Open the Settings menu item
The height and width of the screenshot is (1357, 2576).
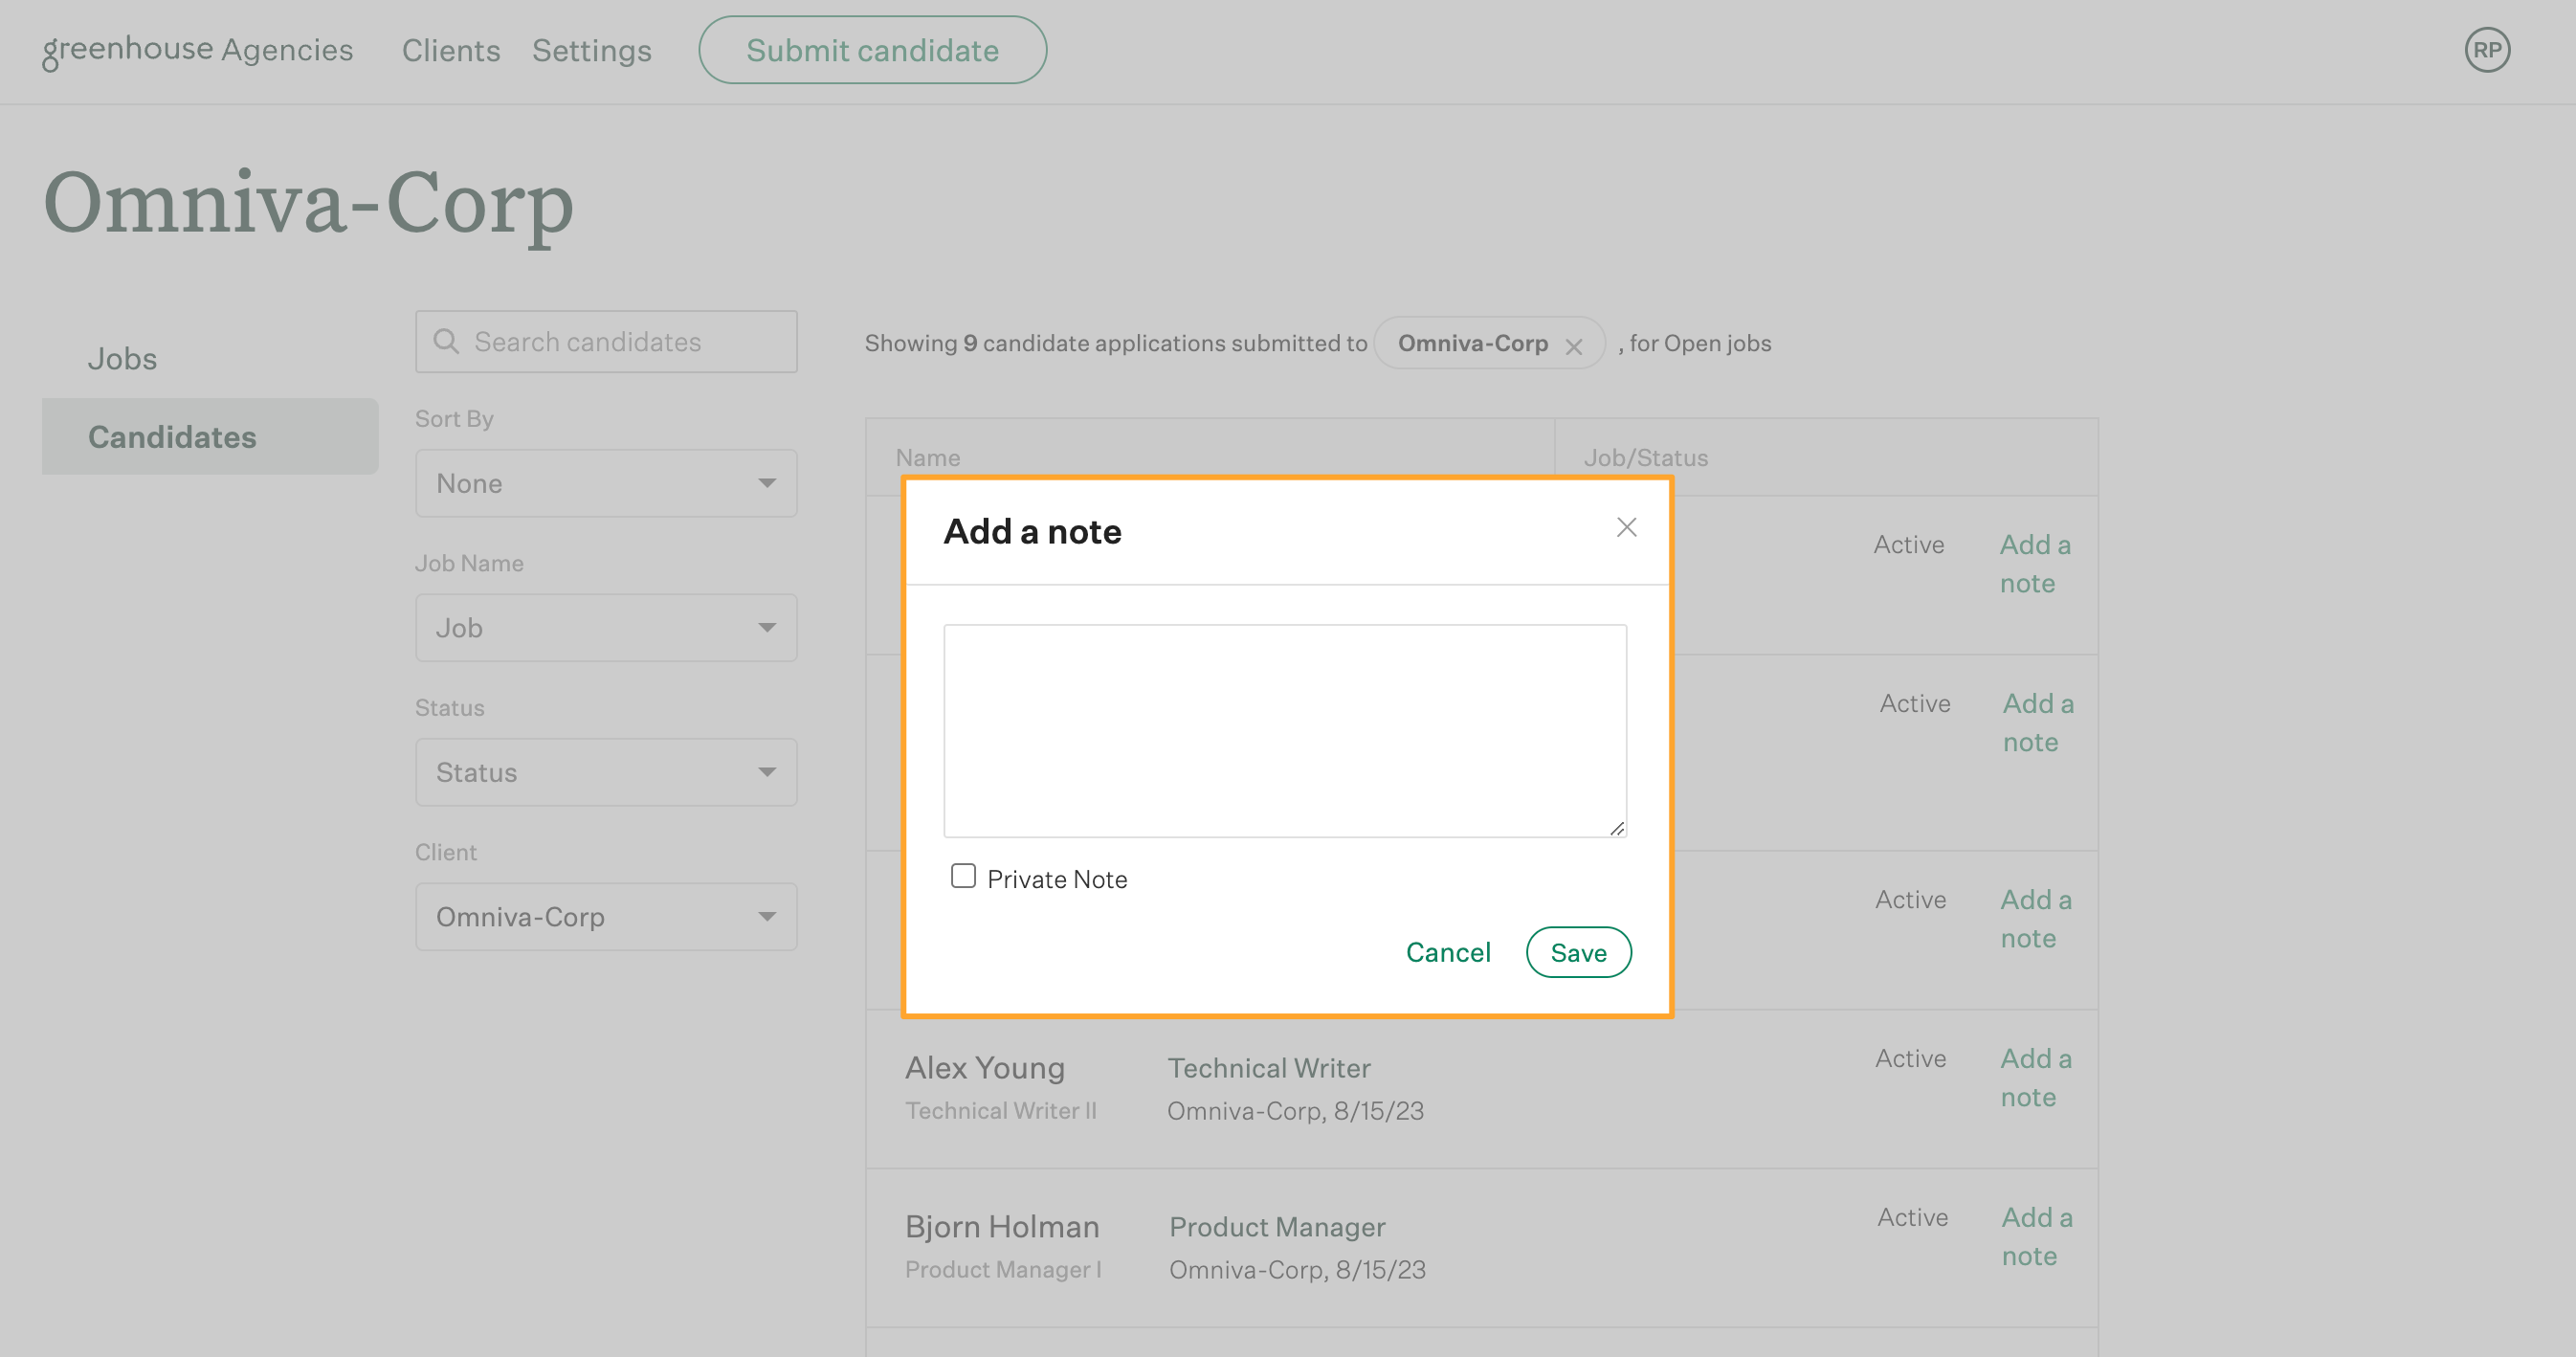click(592, 50)
